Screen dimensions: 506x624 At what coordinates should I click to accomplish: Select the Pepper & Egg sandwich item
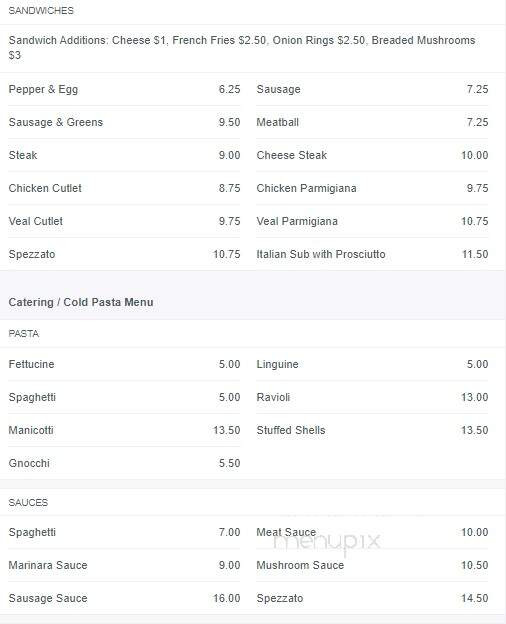[x=124, y=89]
